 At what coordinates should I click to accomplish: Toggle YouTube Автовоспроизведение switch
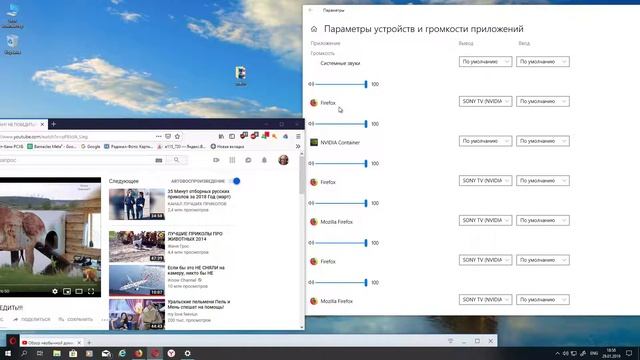pos(235,181)
